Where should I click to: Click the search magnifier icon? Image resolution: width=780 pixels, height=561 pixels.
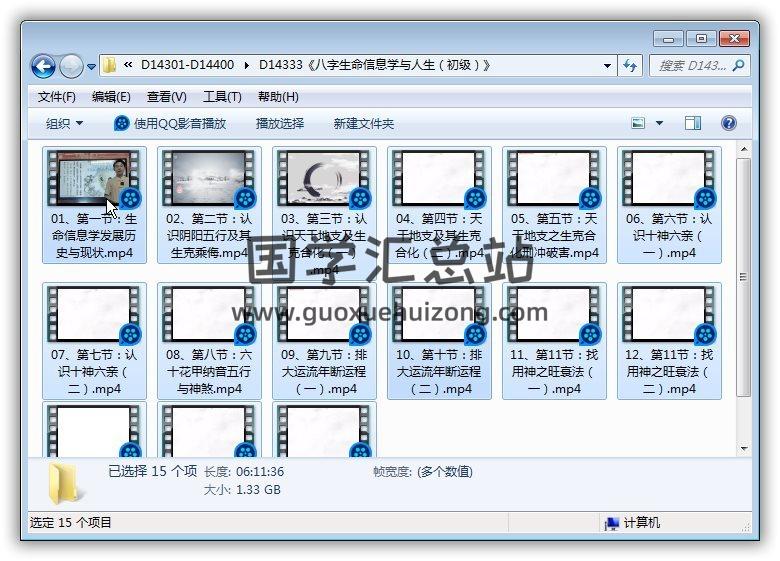click(x=738, y=66)
